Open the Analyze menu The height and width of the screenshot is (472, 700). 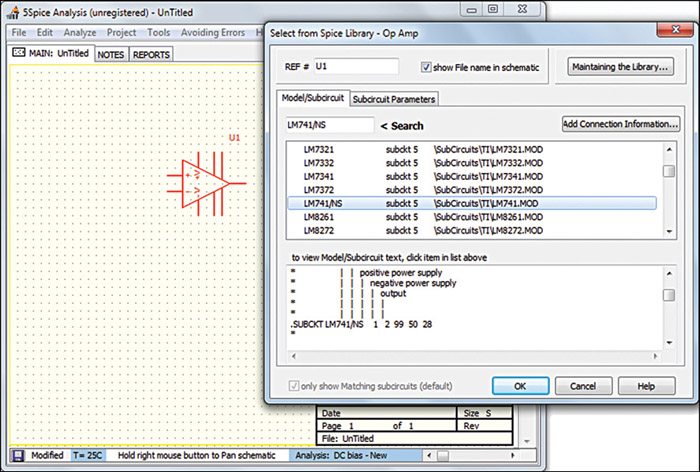79,32
